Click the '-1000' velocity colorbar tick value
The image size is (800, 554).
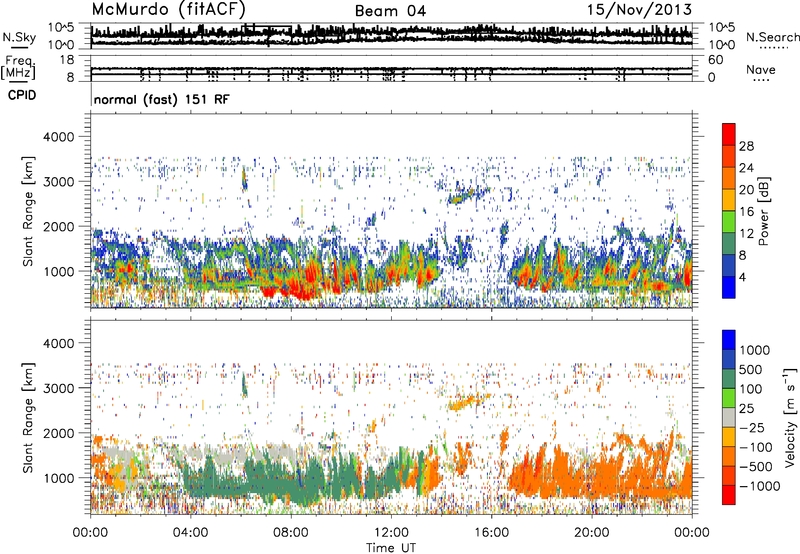click(x=760, y=486)
